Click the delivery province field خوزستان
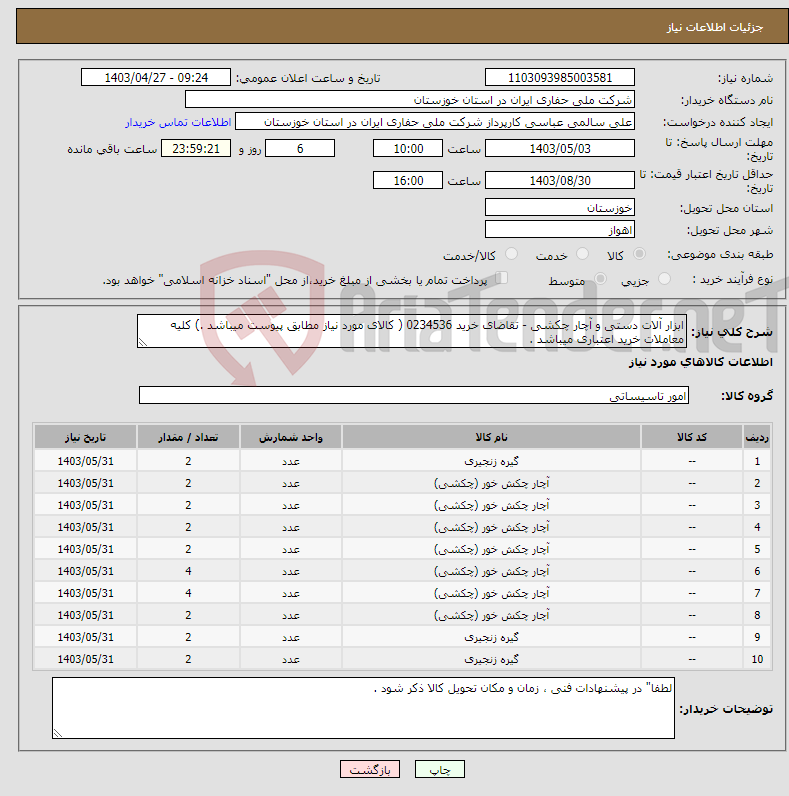This screenshot has width=789, height=796. coord(560,208)
